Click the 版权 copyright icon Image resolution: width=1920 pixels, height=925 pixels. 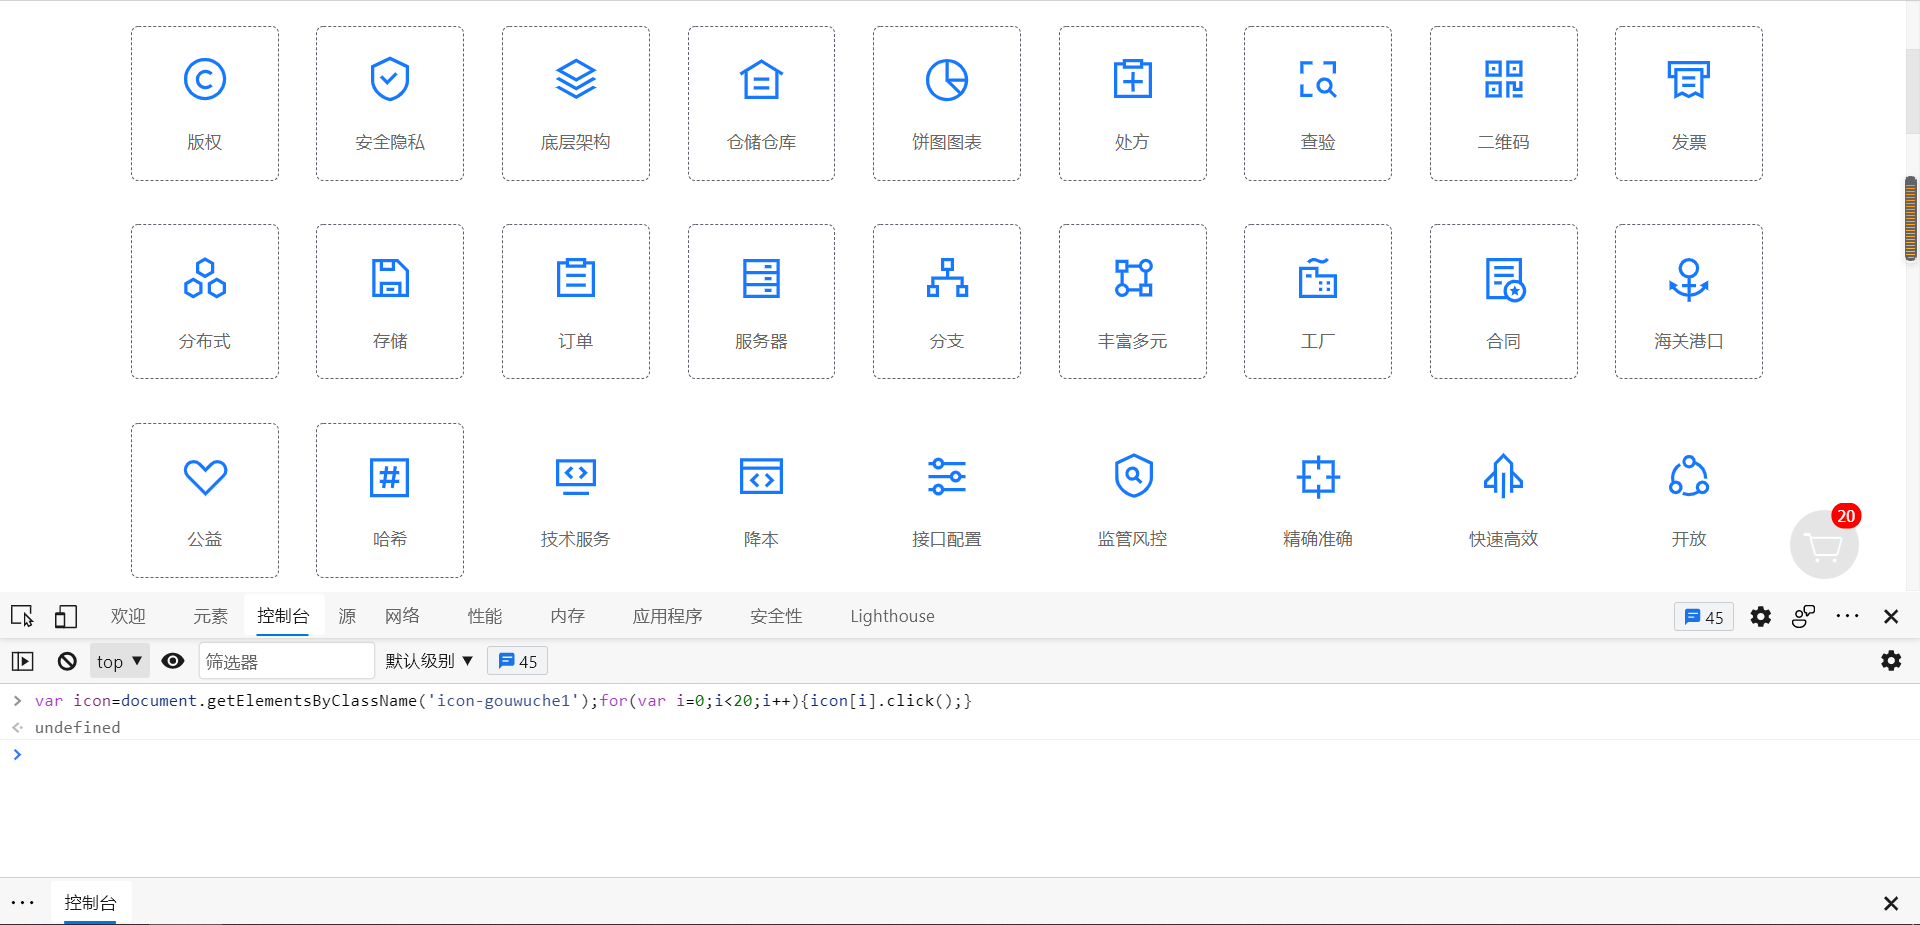(x=204, y=80)
